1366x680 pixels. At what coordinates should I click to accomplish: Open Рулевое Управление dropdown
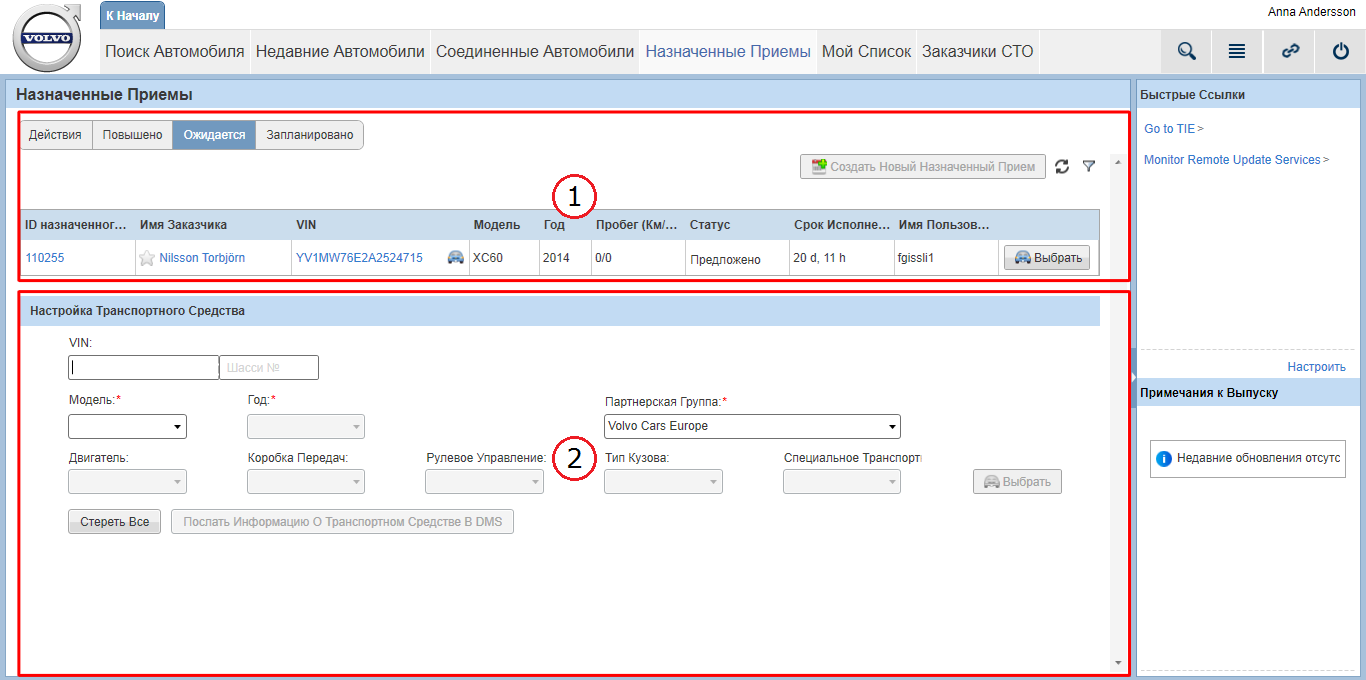click(484, 482)
